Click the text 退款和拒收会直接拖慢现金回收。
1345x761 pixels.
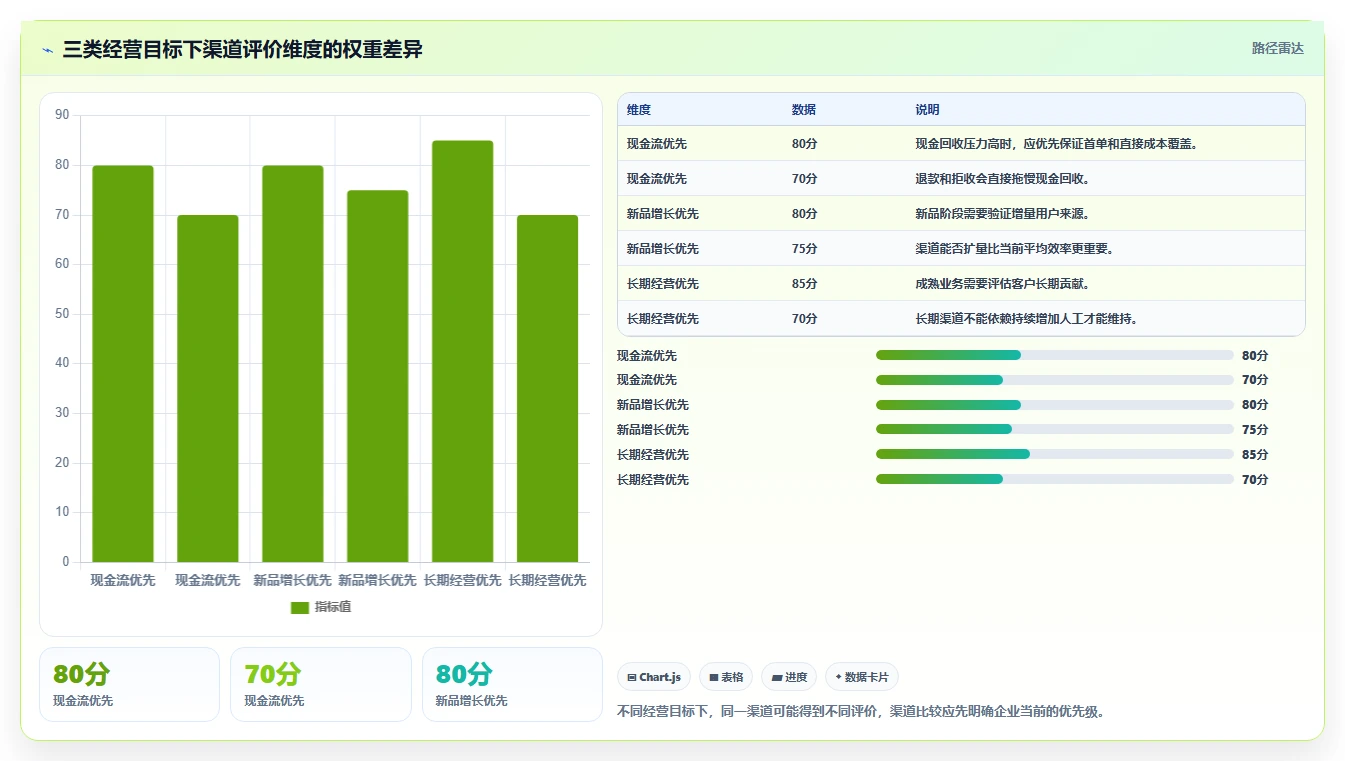click(1003, 179)
